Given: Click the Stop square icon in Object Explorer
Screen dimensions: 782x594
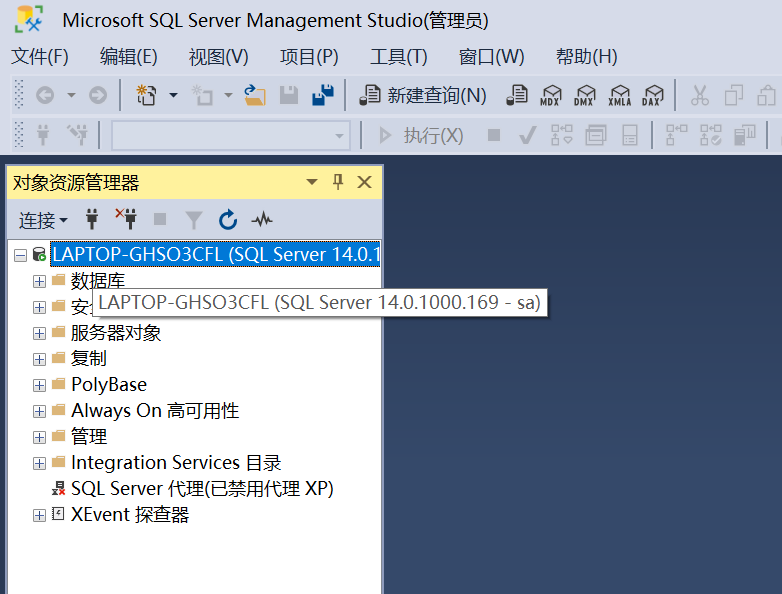Looking at the screenshot, I should click(x=160, y=219).
